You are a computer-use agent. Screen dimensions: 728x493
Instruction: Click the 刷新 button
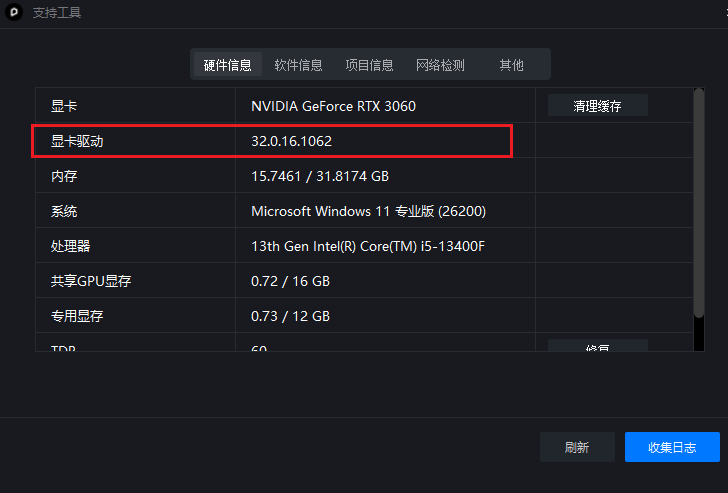point(577,447)
